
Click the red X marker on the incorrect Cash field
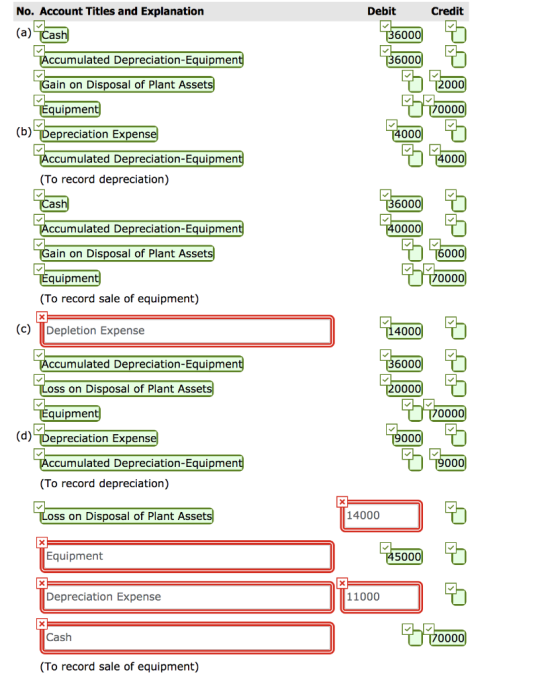click(42, 624)
